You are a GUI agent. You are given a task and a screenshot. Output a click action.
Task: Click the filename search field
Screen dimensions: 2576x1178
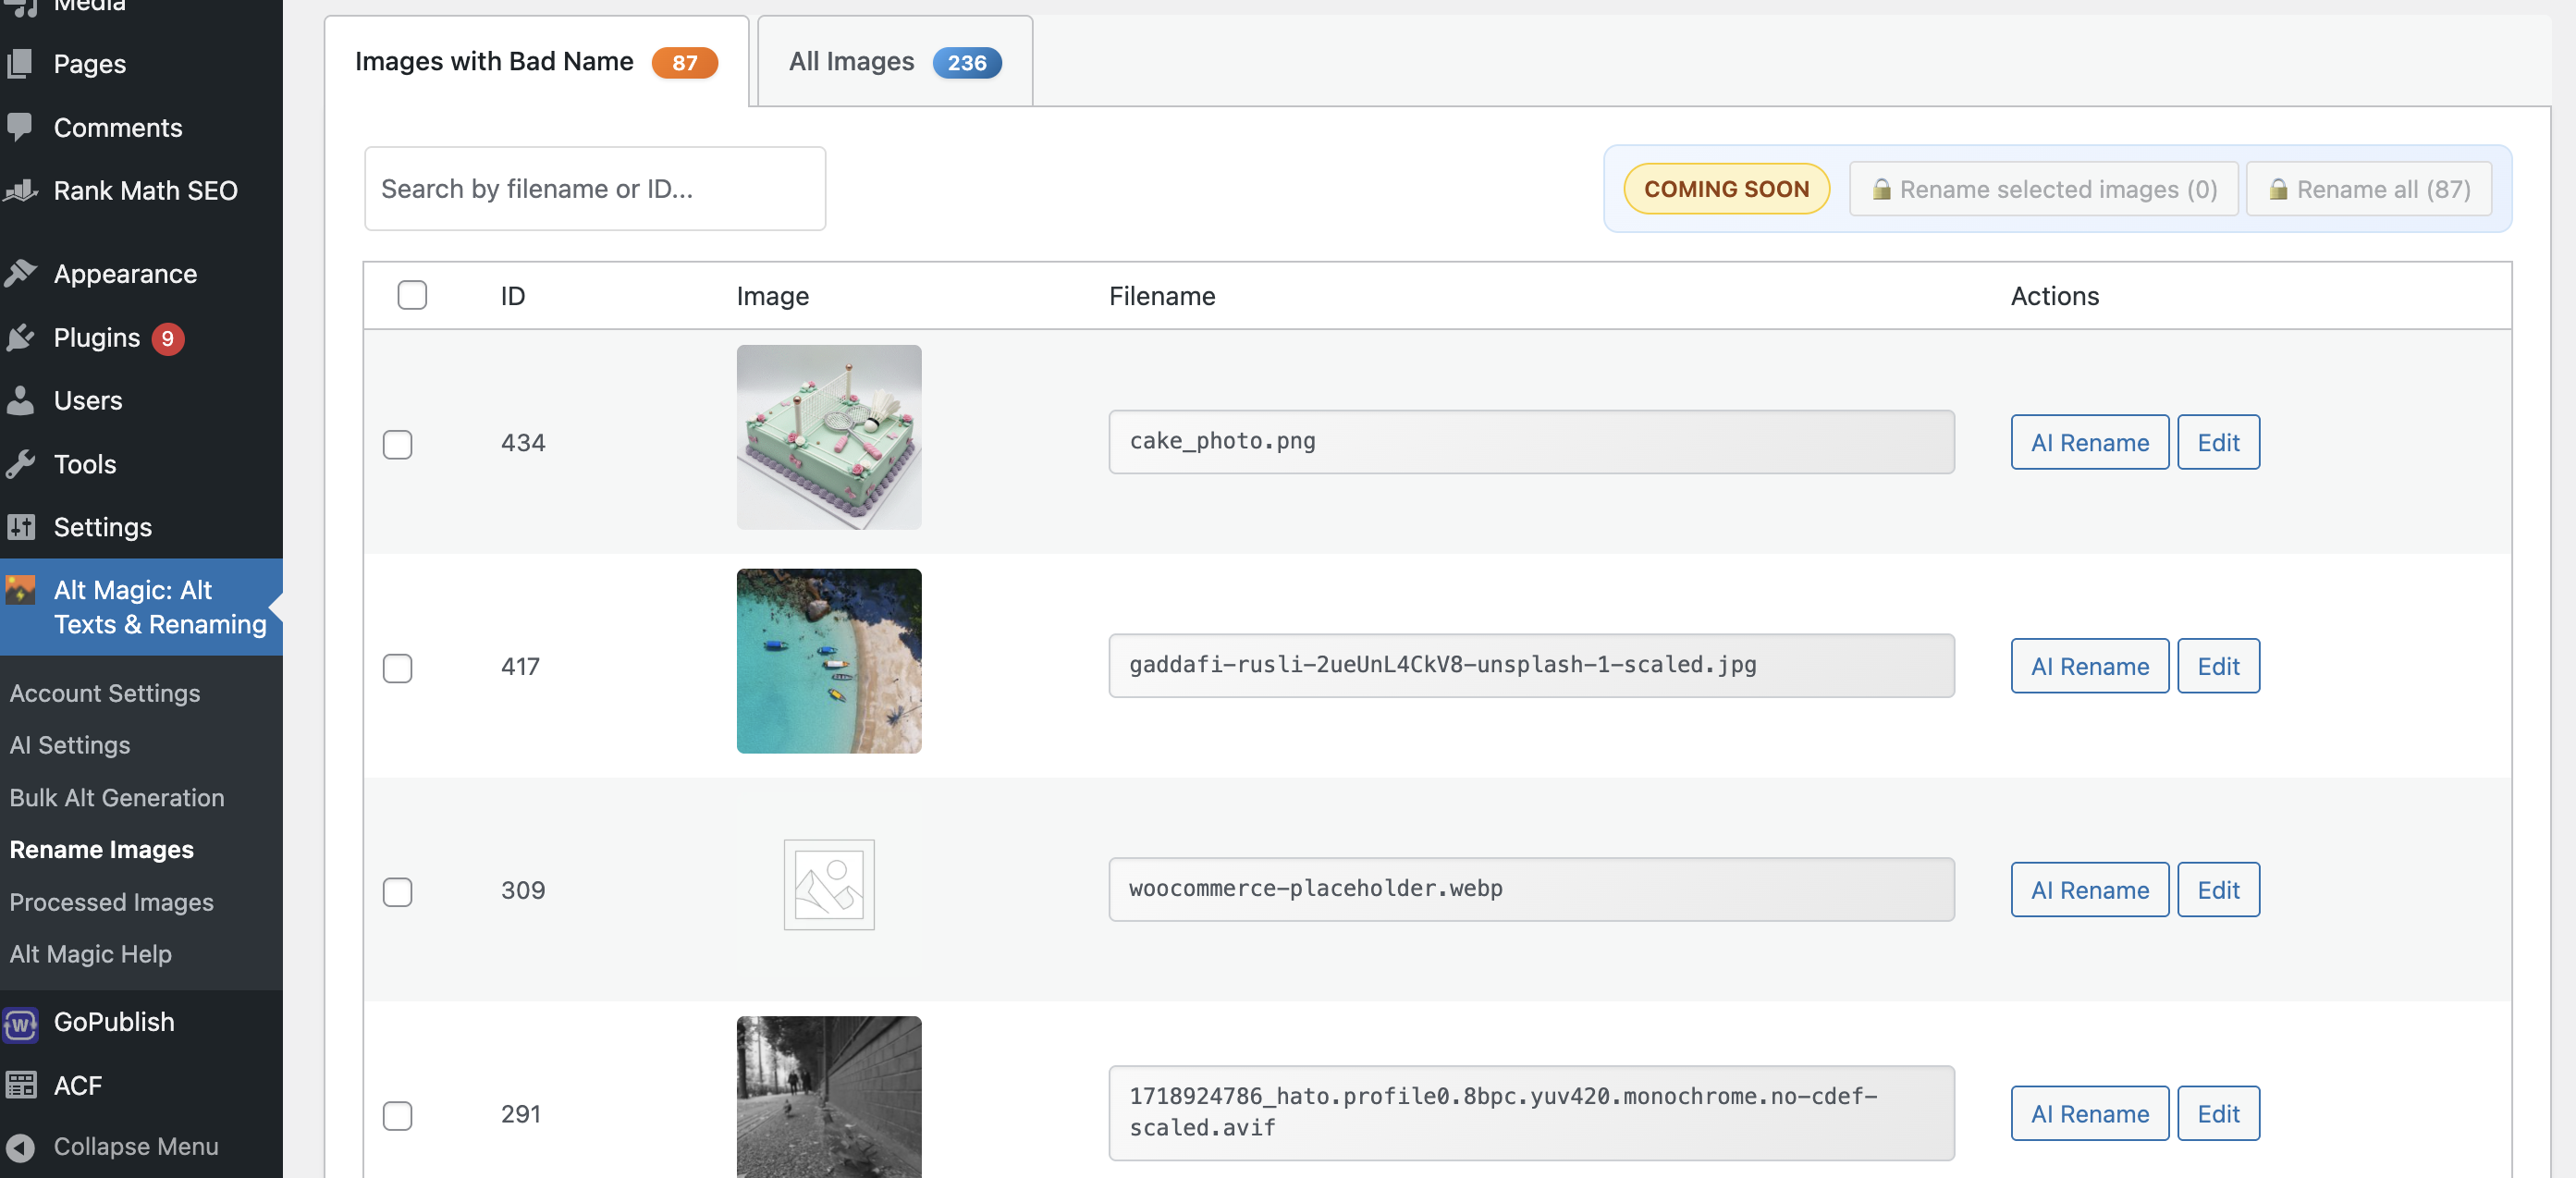[595, 188]
